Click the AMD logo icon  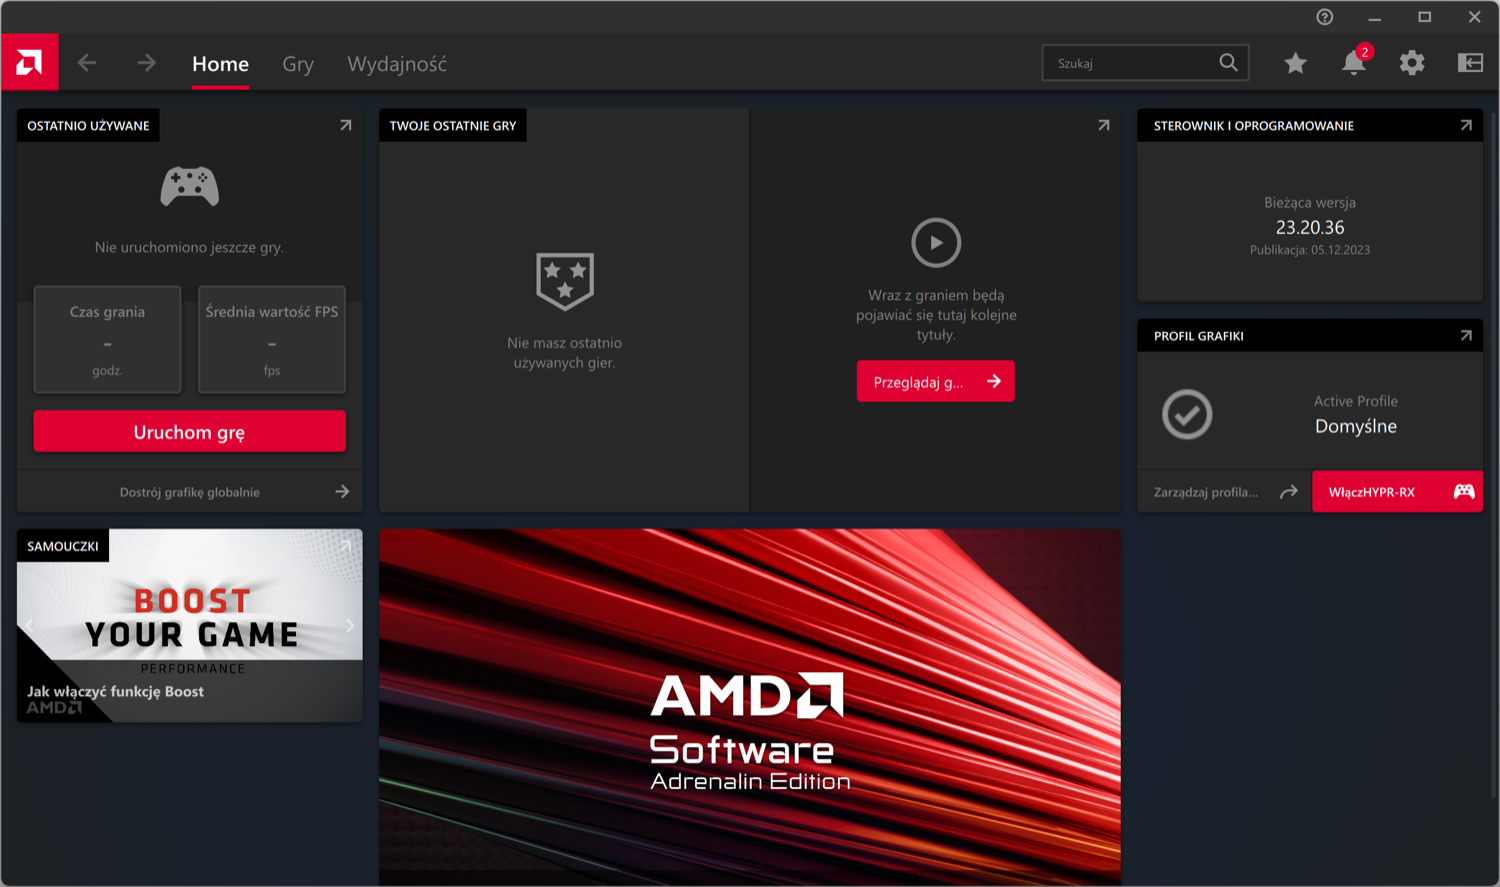pos(29,62)
